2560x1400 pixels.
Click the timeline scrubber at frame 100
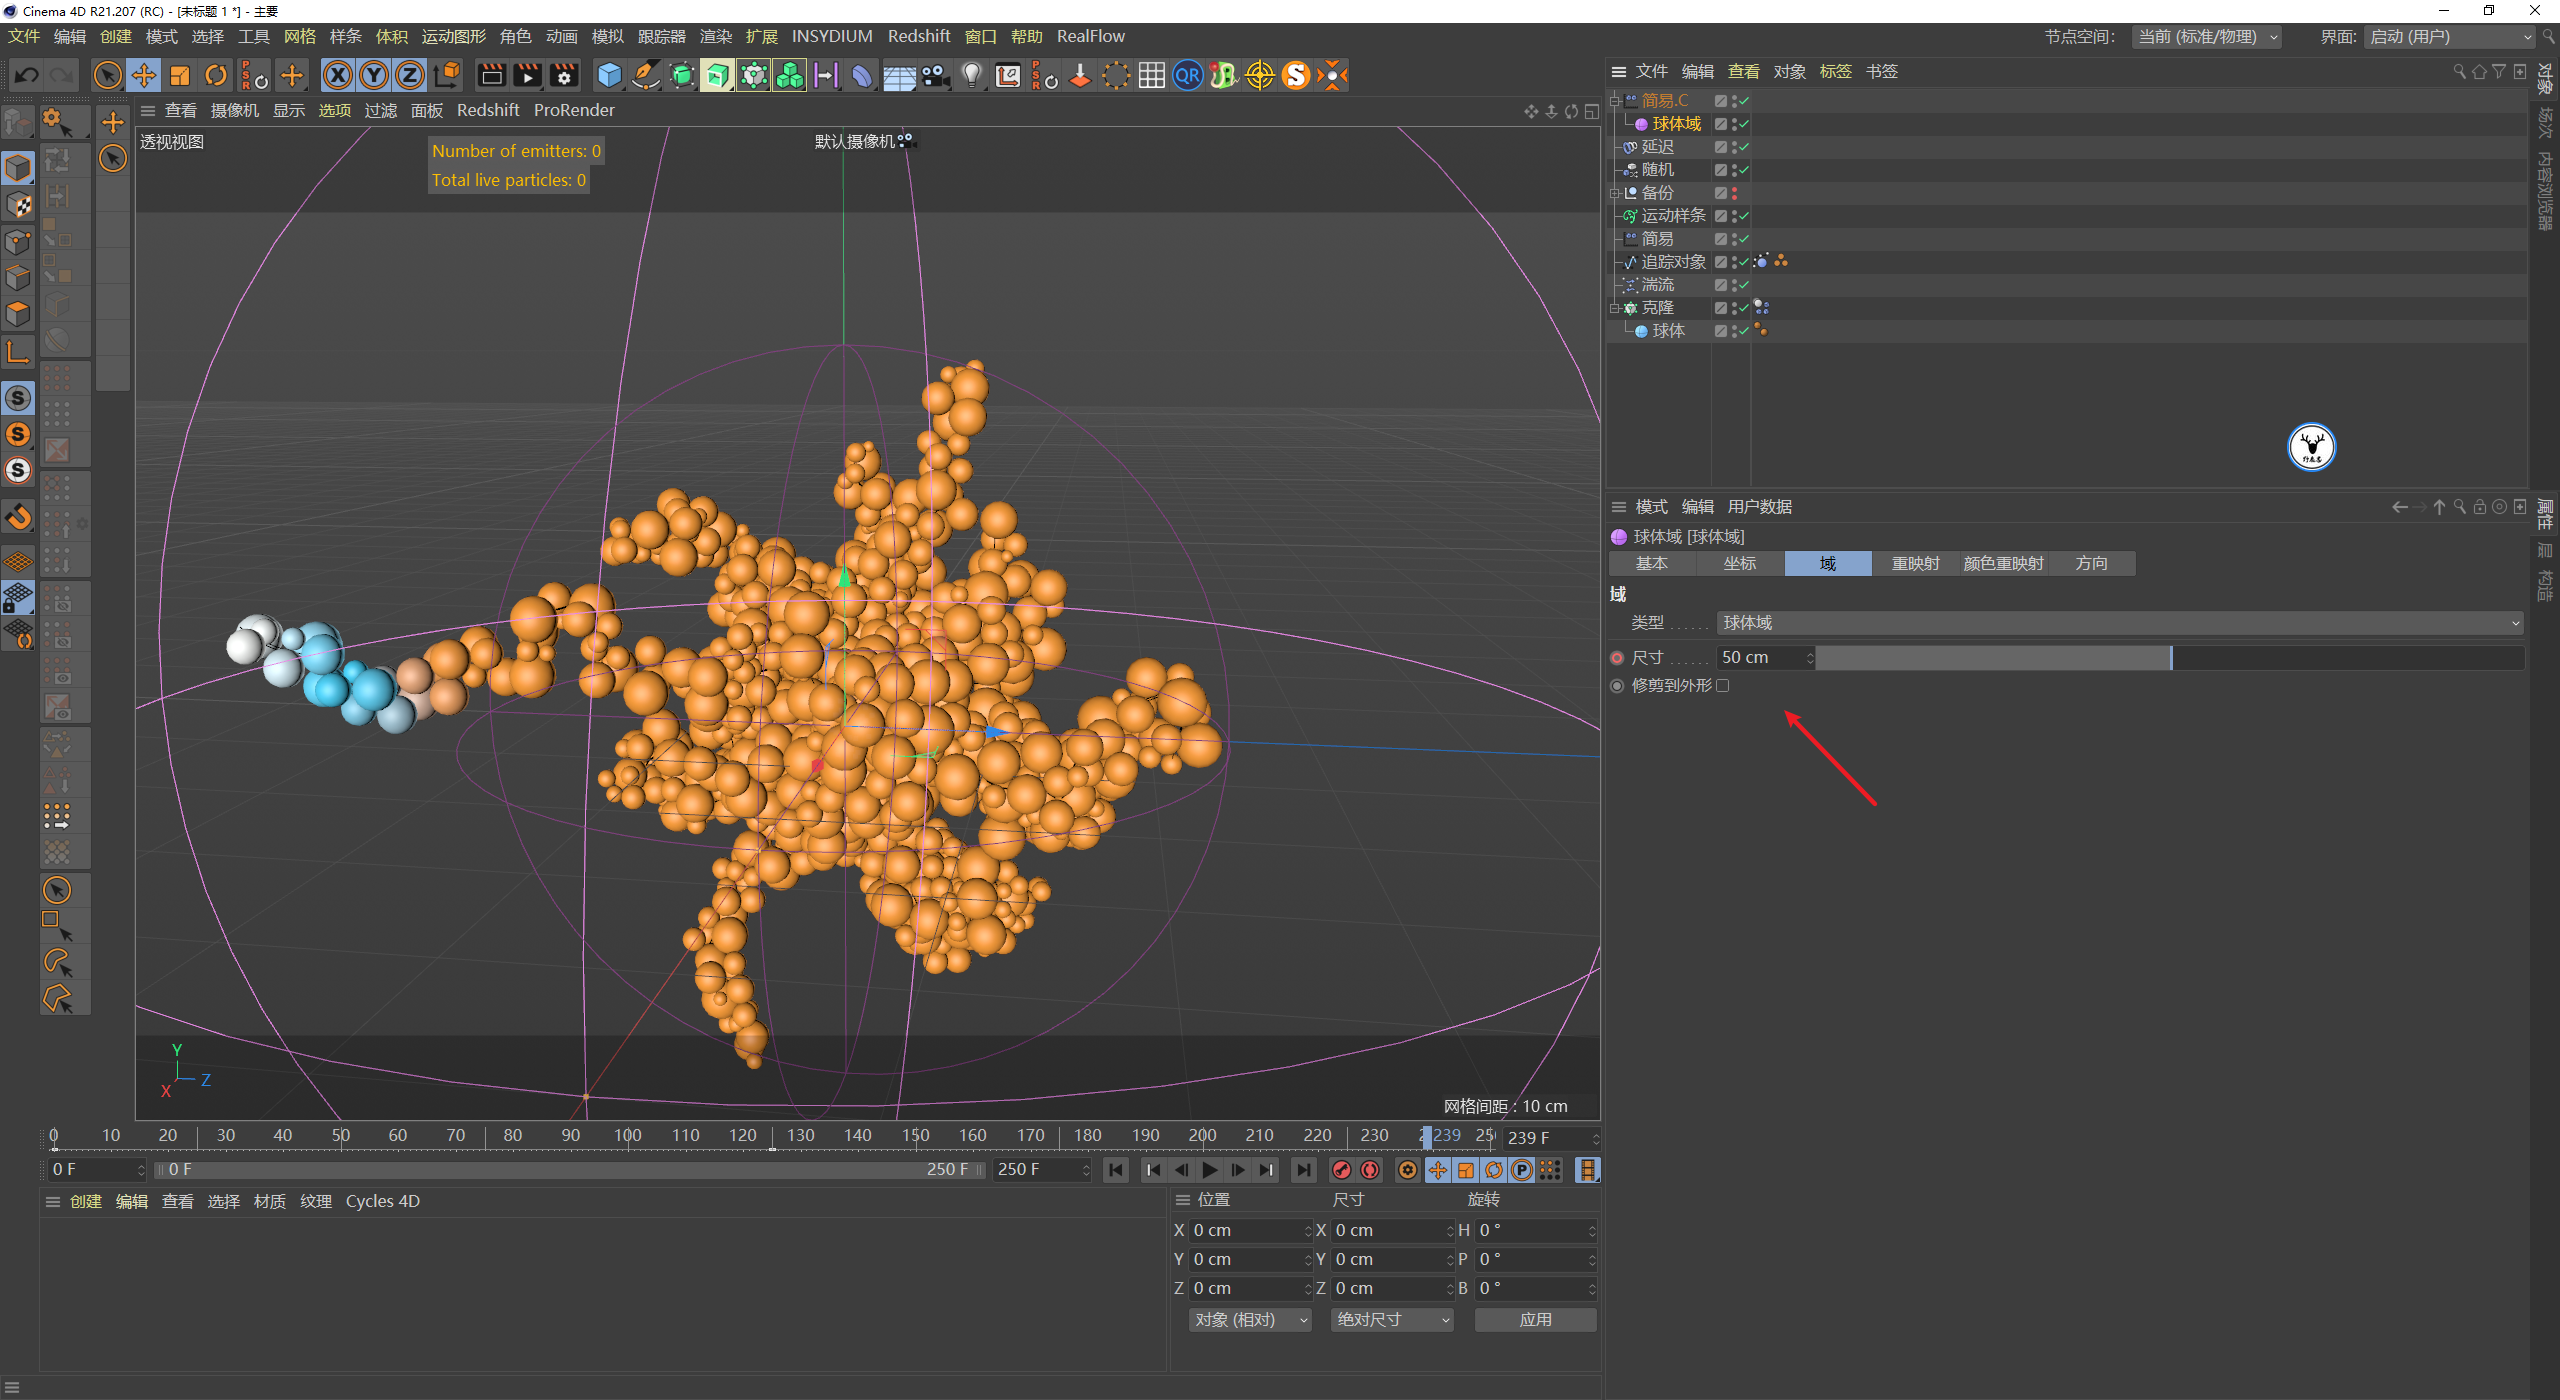628,1137
